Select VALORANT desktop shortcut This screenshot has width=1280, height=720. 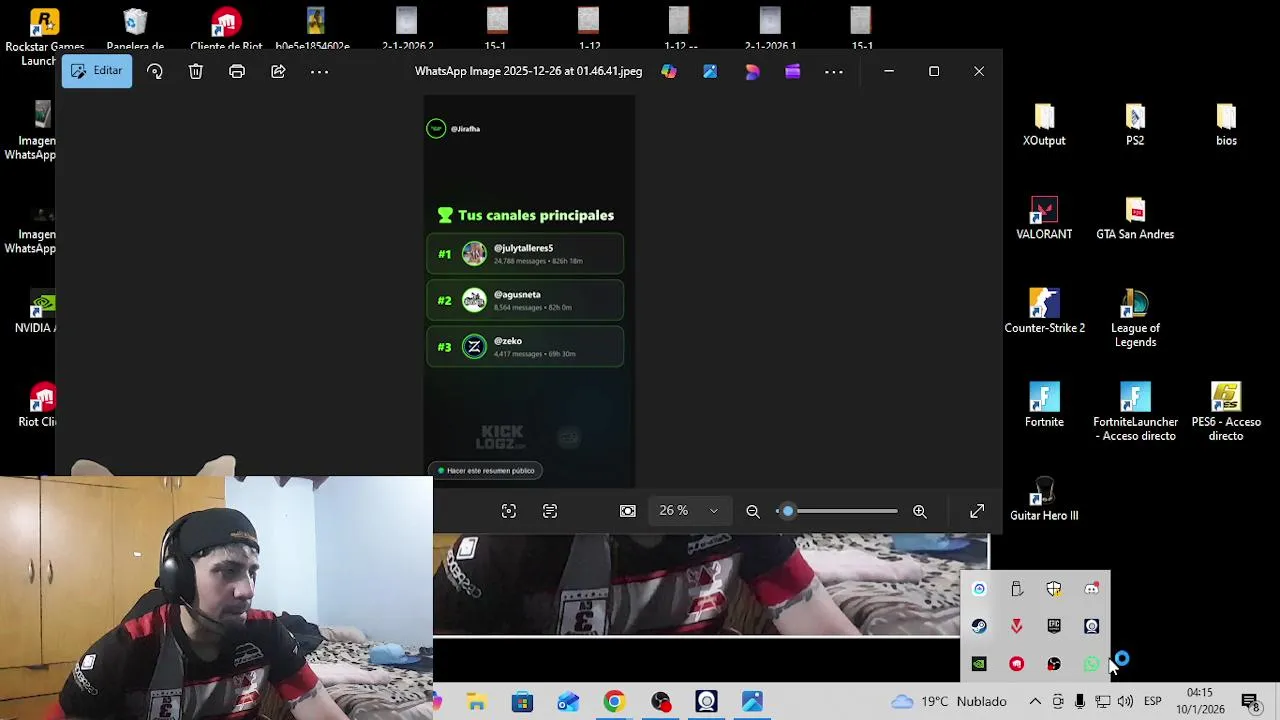pos(1044,218)
